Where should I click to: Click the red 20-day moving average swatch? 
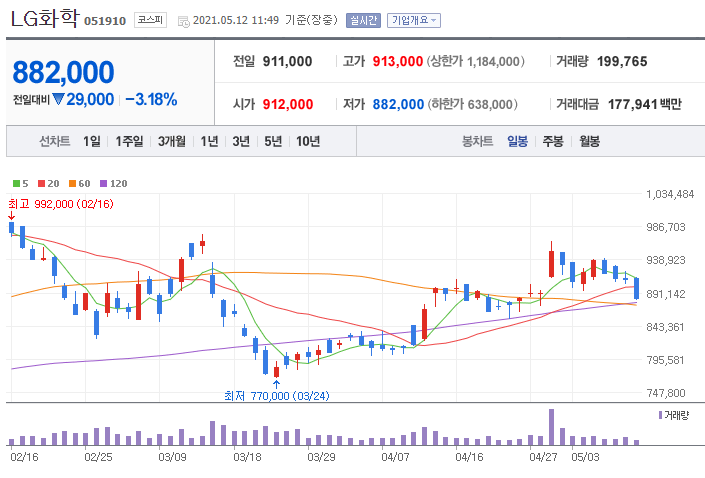click(41, 183)
